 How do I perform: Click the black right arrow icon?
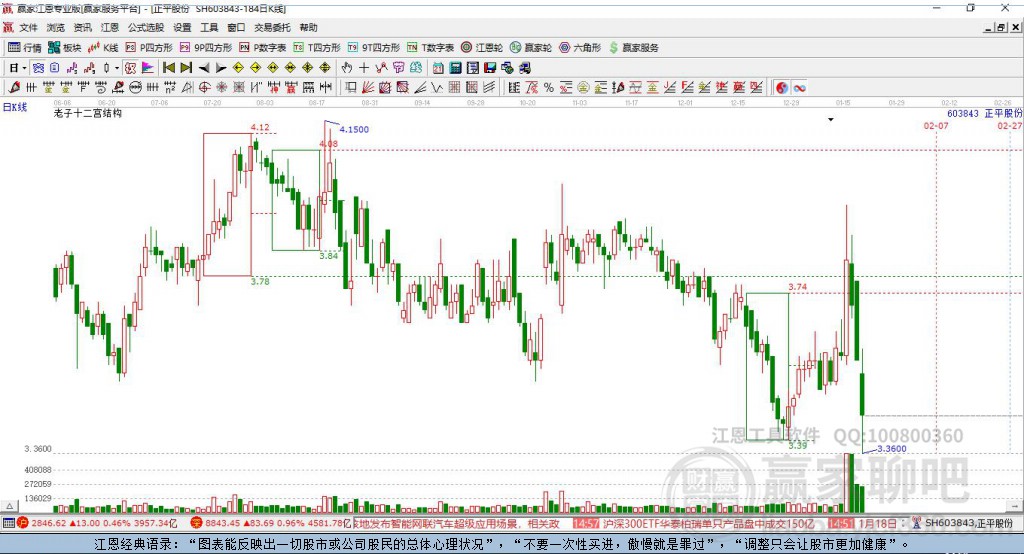tap(221, 68)
